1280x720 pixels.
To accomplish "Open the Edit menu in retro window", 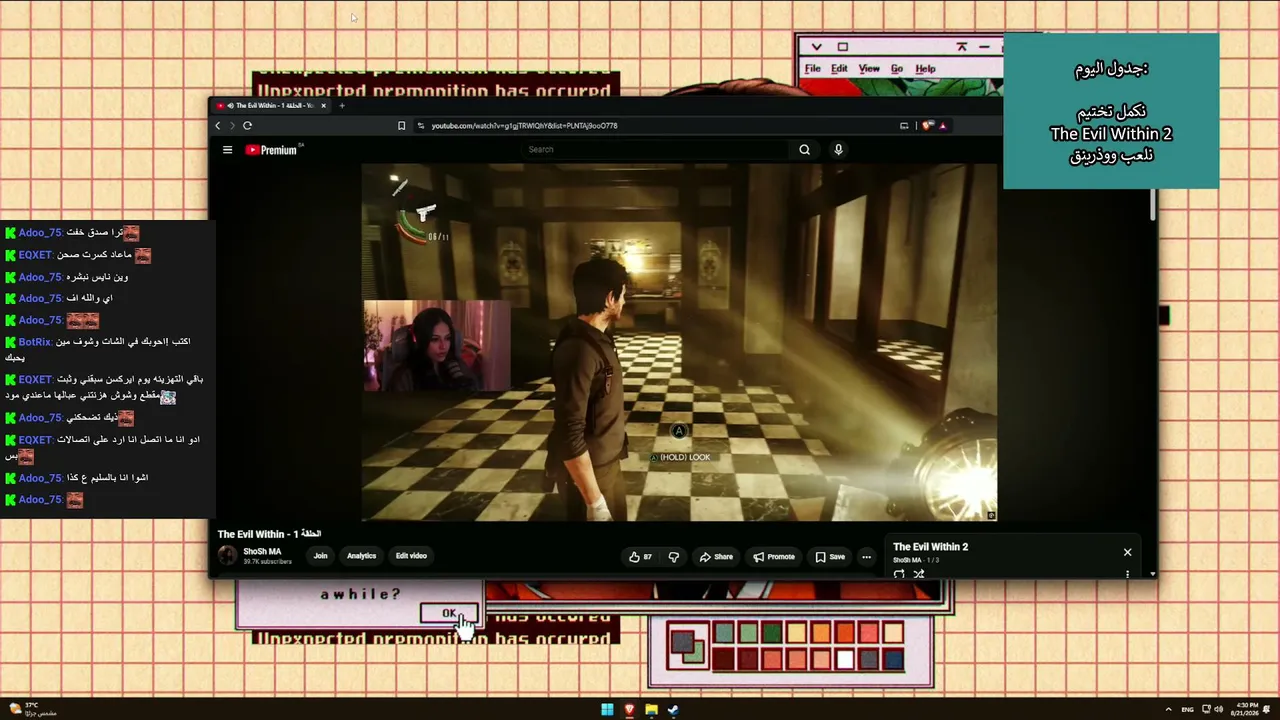I will click(x=839, y=69).
